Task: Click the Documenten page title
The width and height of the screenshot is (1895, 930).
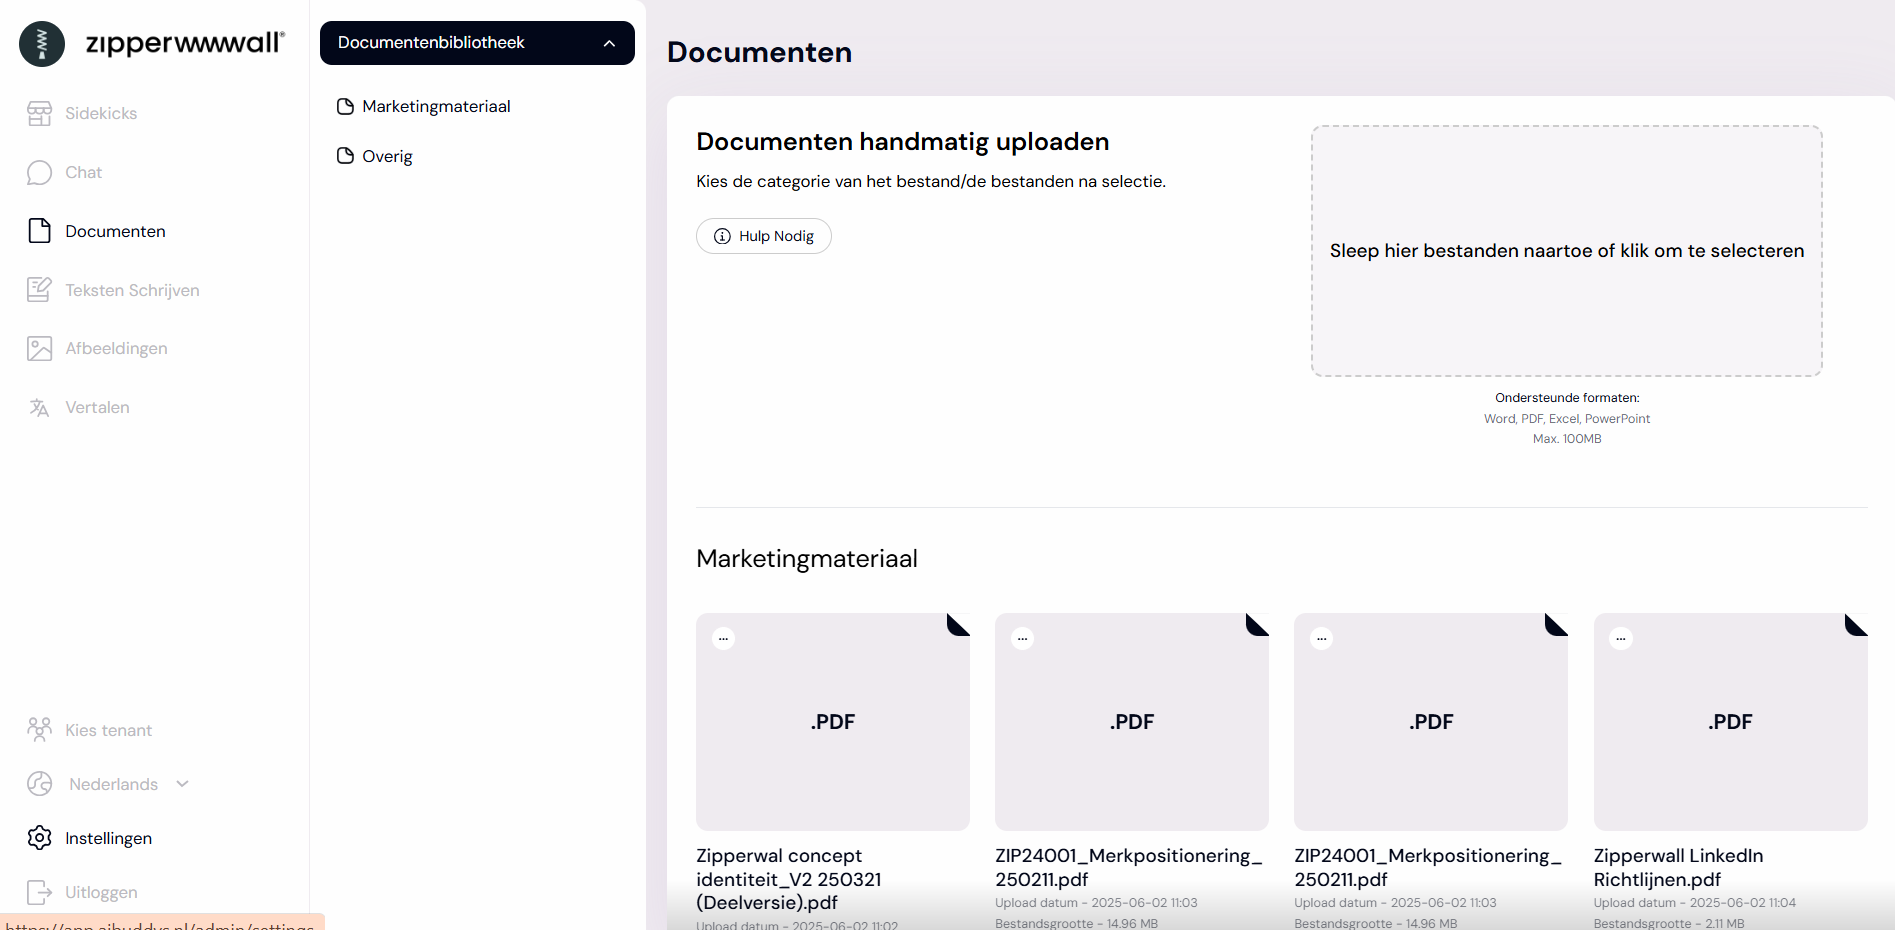Action: pos(759,52)
